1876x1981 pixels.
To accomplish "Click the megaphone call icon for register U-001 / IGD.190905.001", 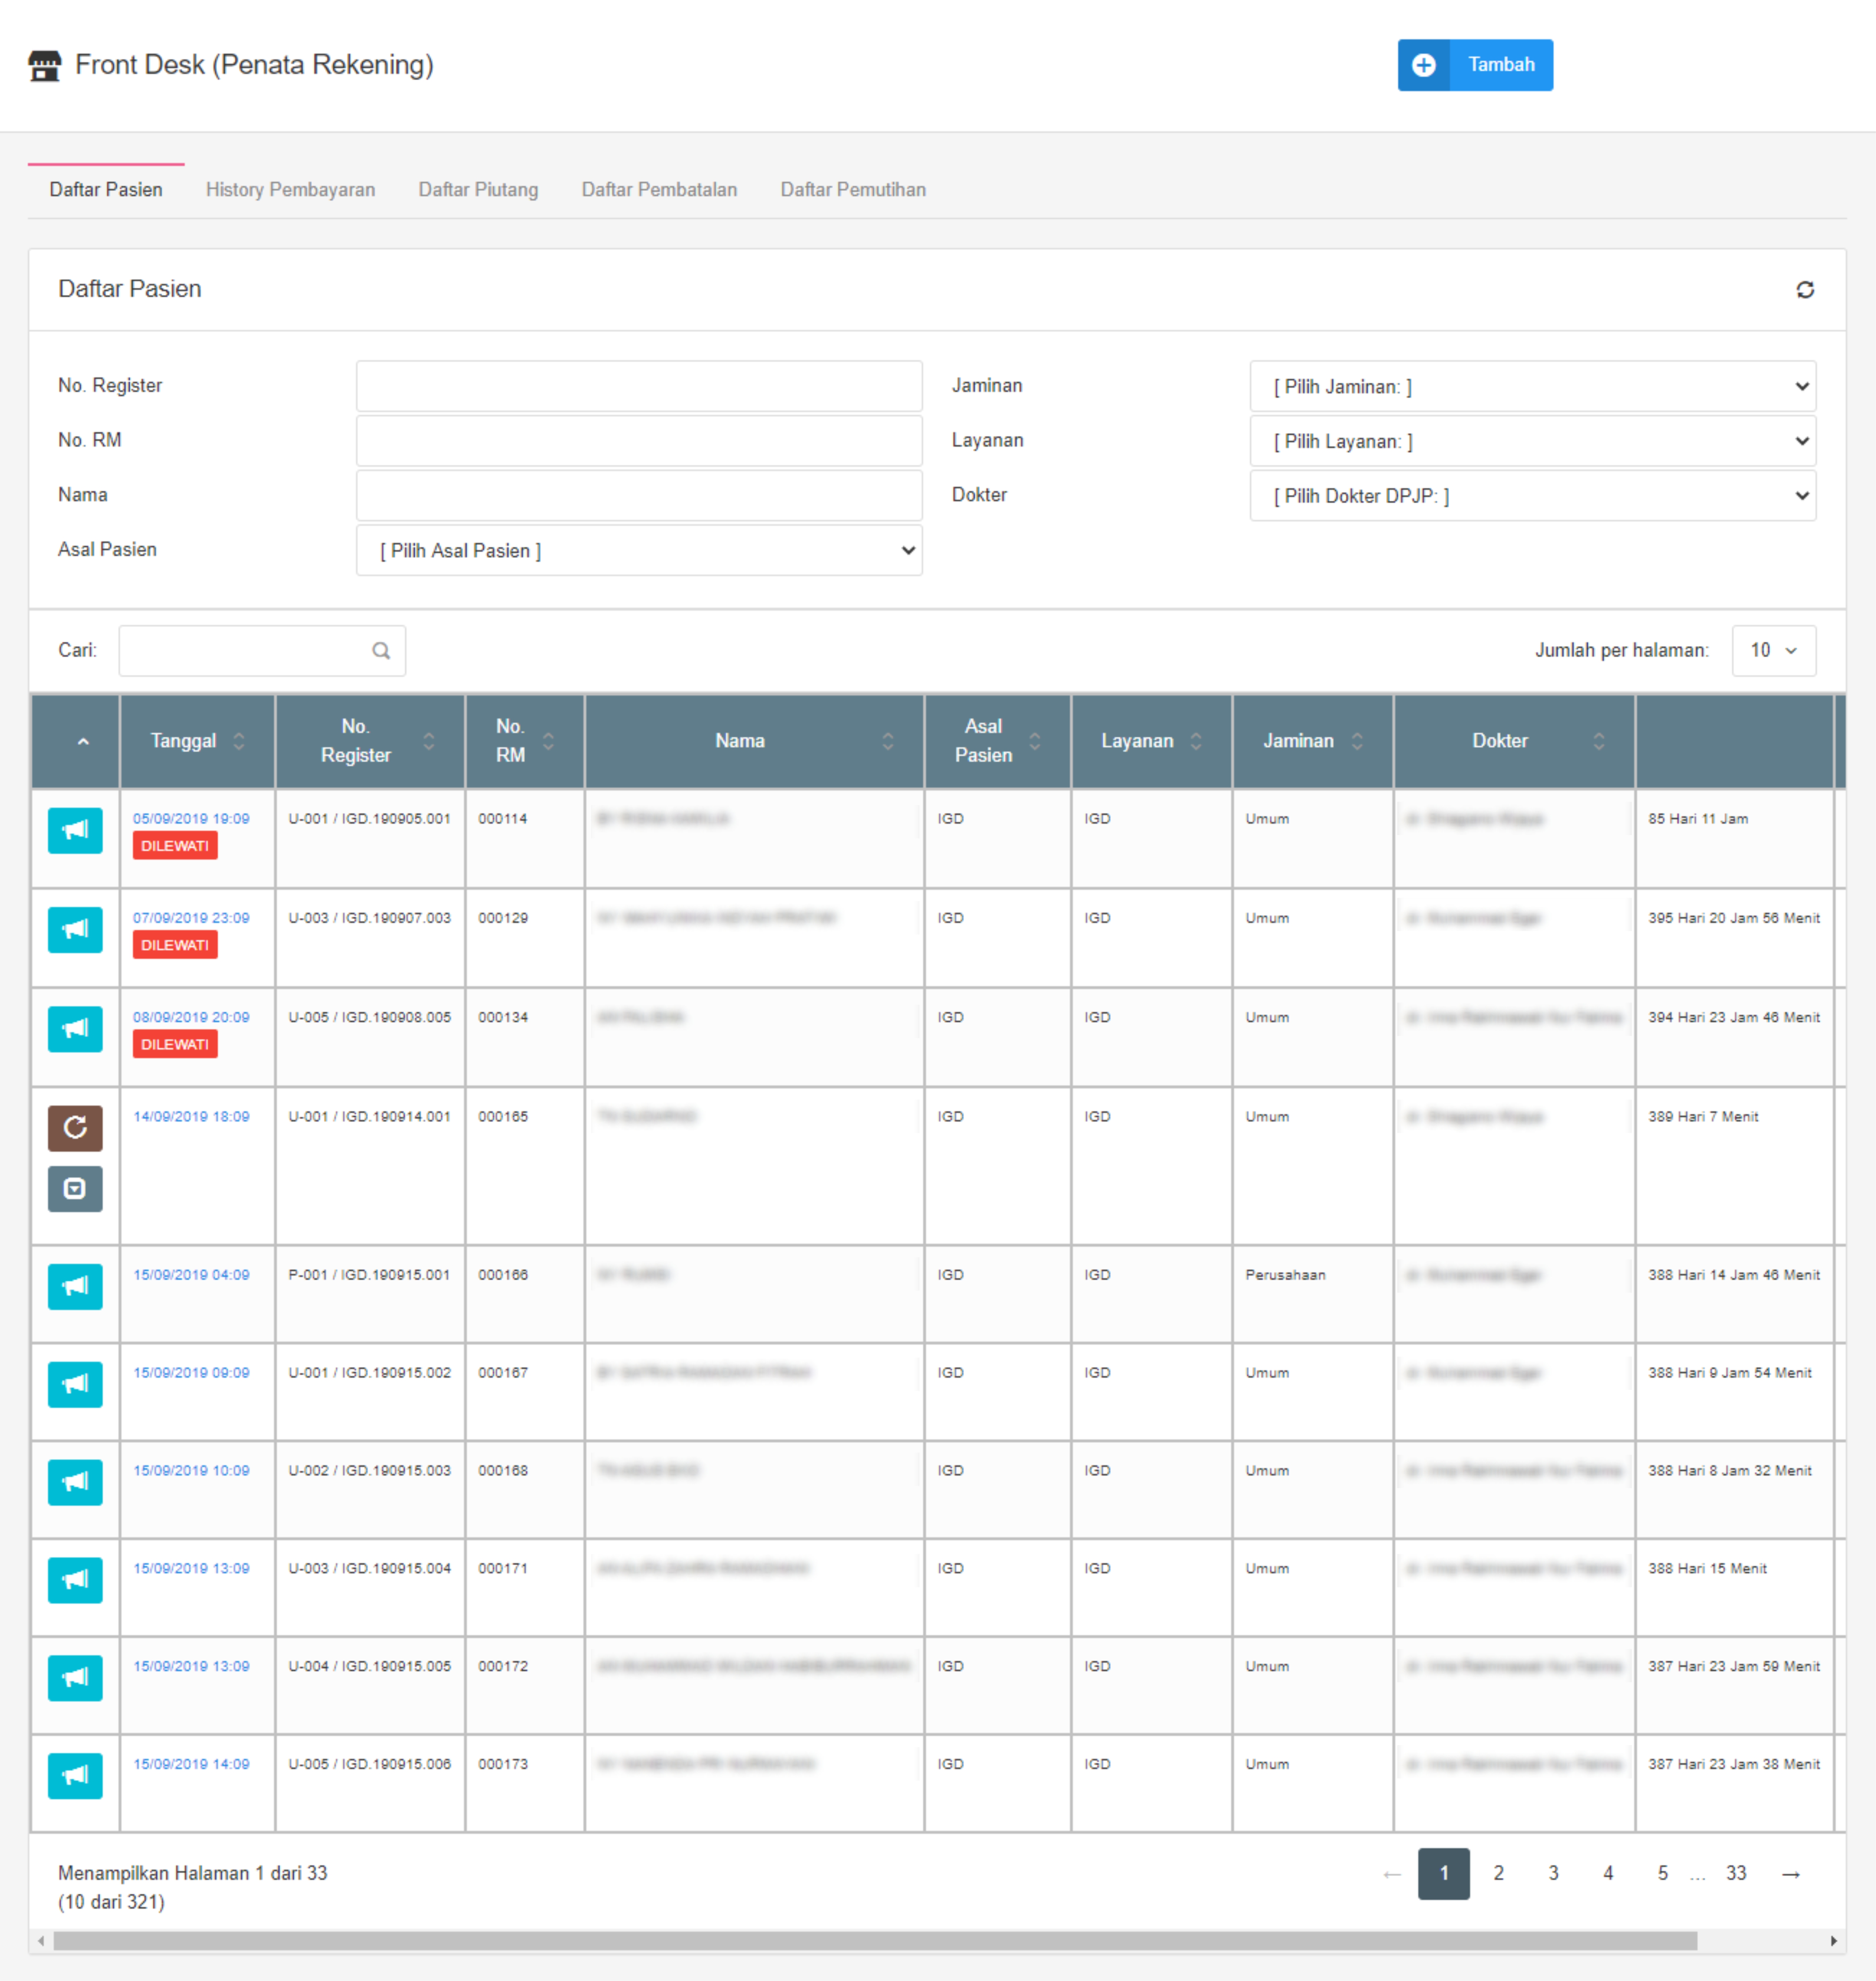I will [x=75, y=830].
